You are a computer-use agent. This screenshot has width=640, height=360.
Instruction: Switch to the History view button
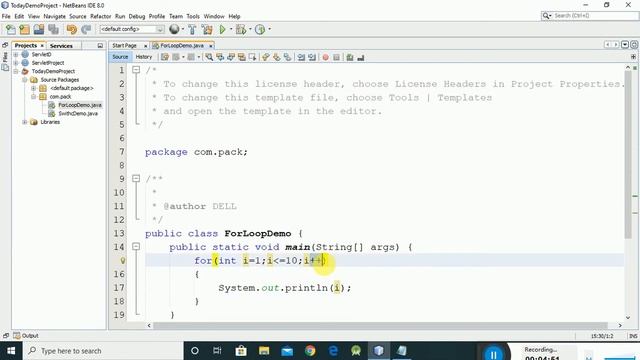tap(144, 57)
